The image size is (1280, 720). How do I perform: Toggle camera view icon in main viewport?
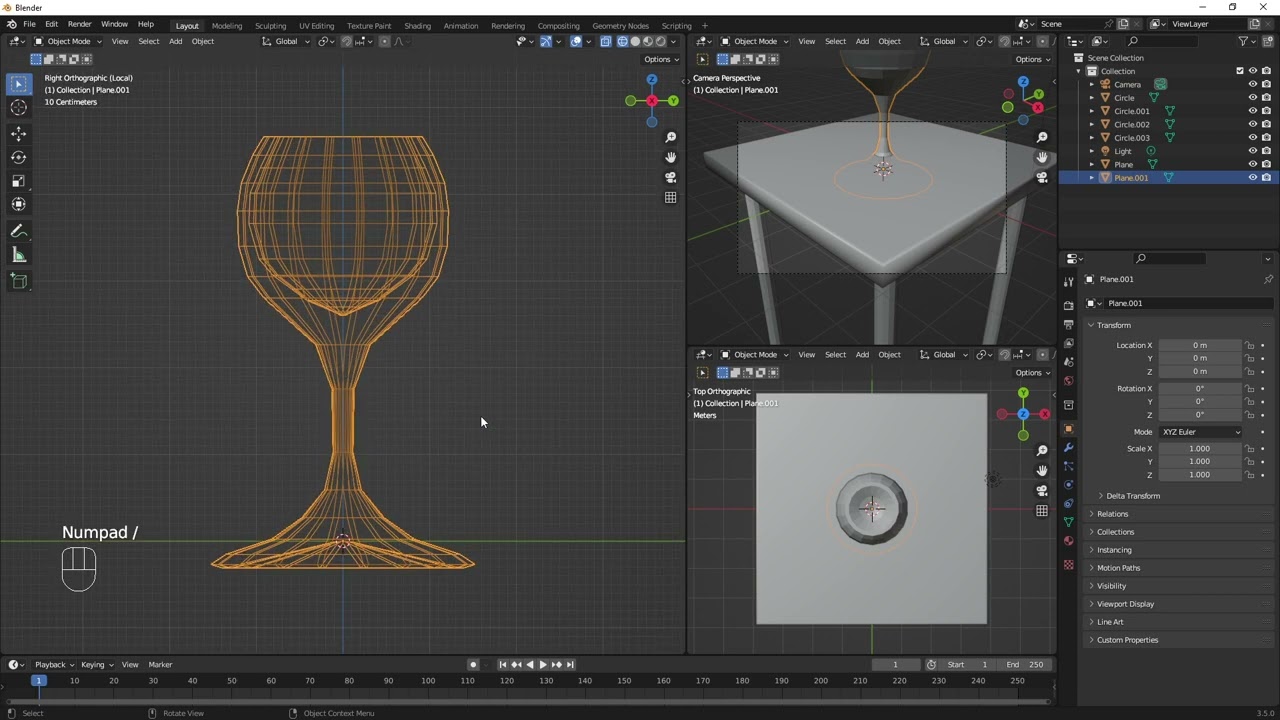[671, 177]
